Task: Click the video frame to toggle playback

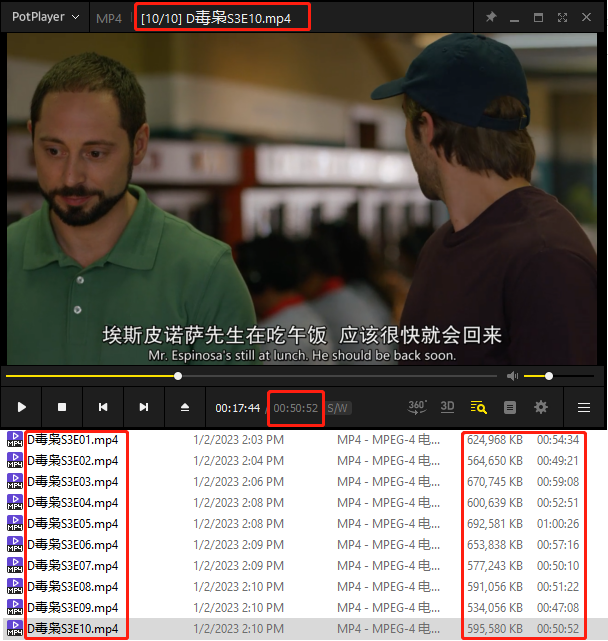Action: coord(302,199)
